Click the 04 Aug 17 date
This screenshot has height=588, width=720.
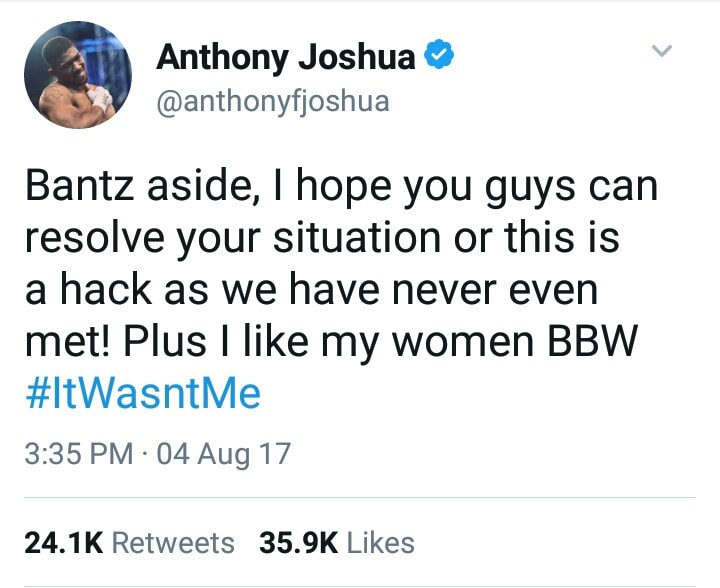click(224, 454)
